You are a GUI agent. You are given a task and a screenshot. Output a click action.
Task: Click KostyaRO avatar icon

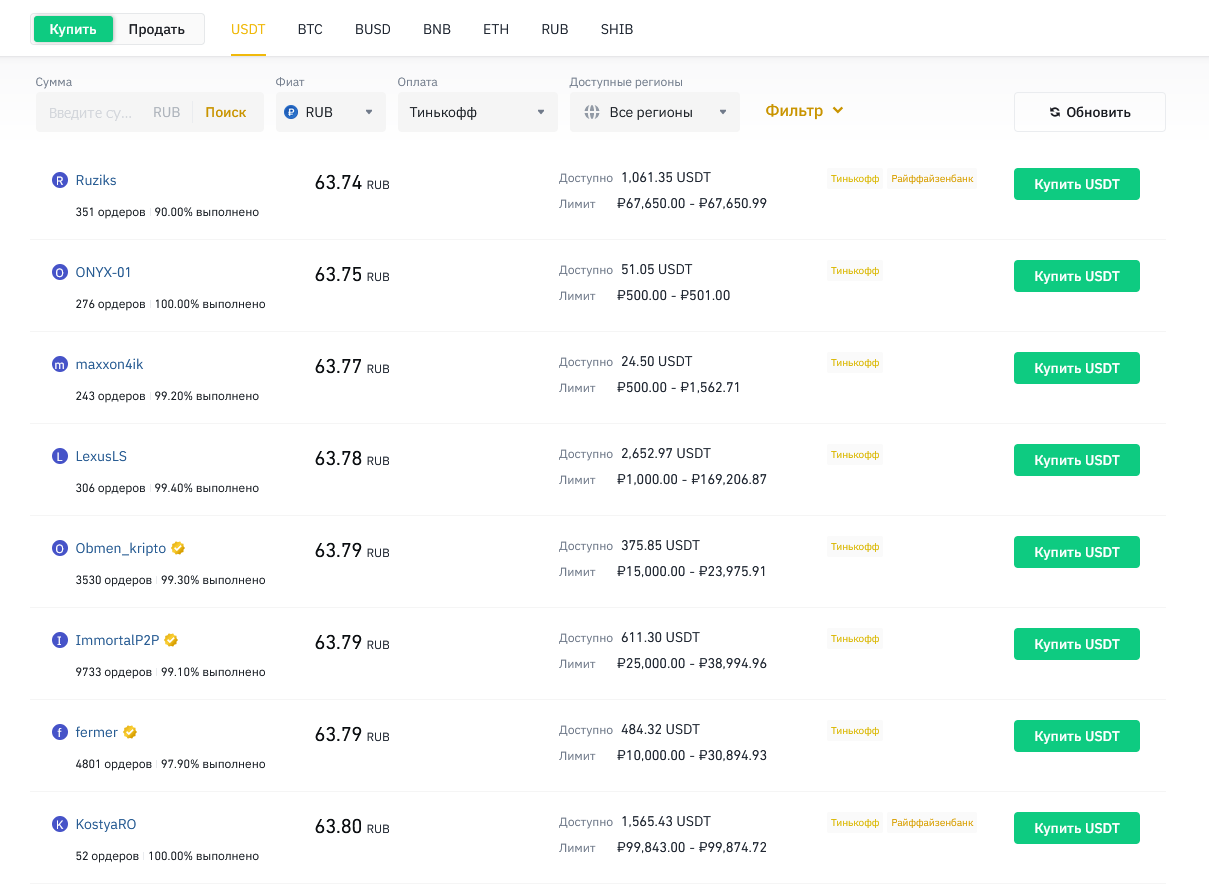coord(59,824)
